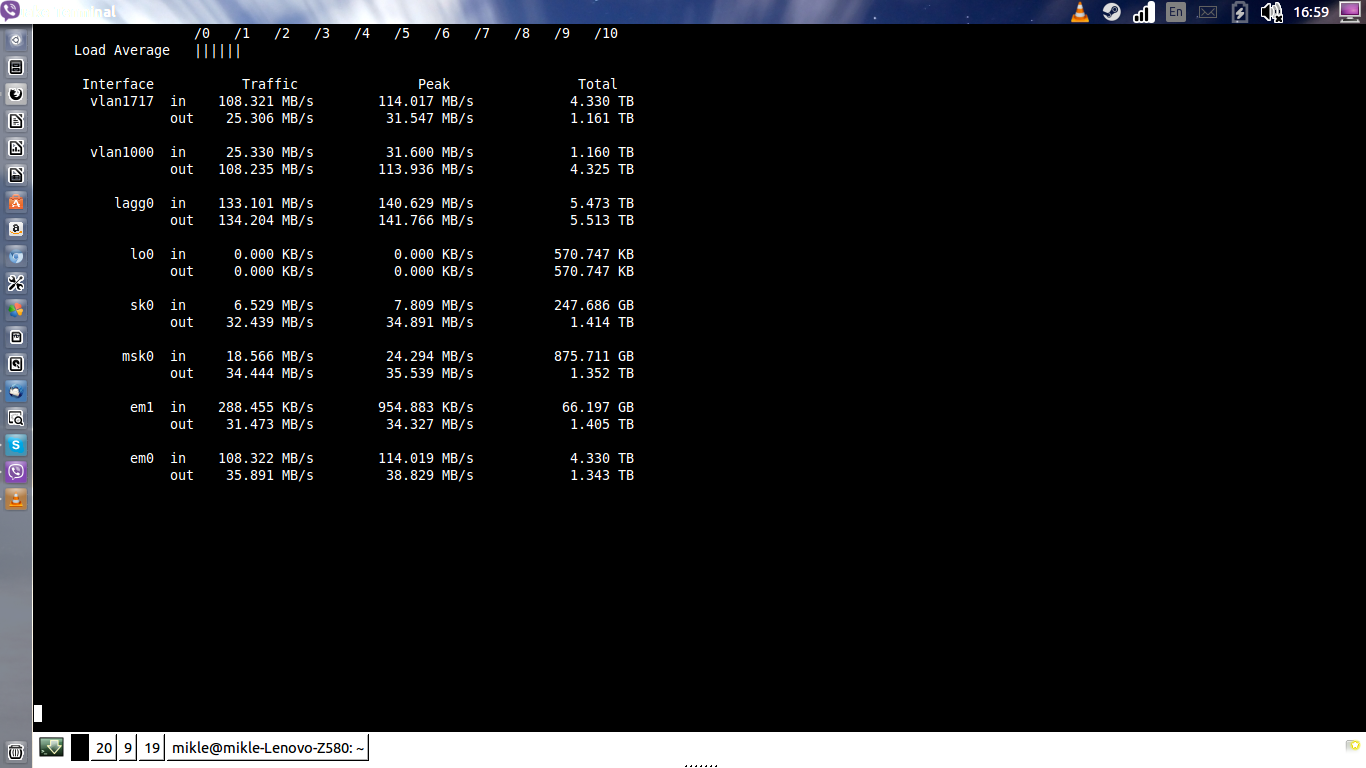Click the vlan1717 interface name

pos(122,101)
